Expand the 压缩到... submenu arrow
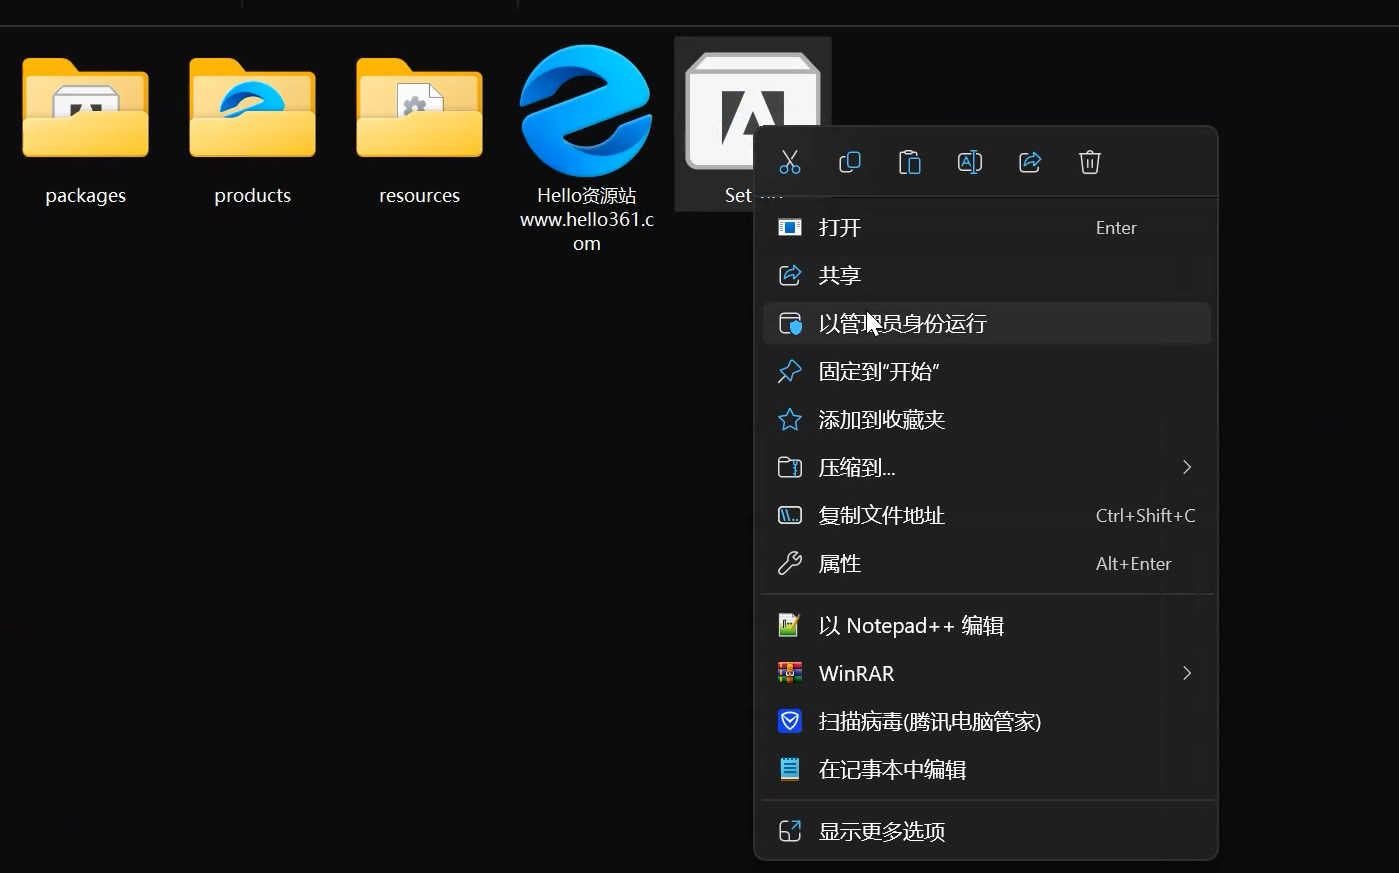This screenshot has height=873, width=1399. tap(1186, 467)
